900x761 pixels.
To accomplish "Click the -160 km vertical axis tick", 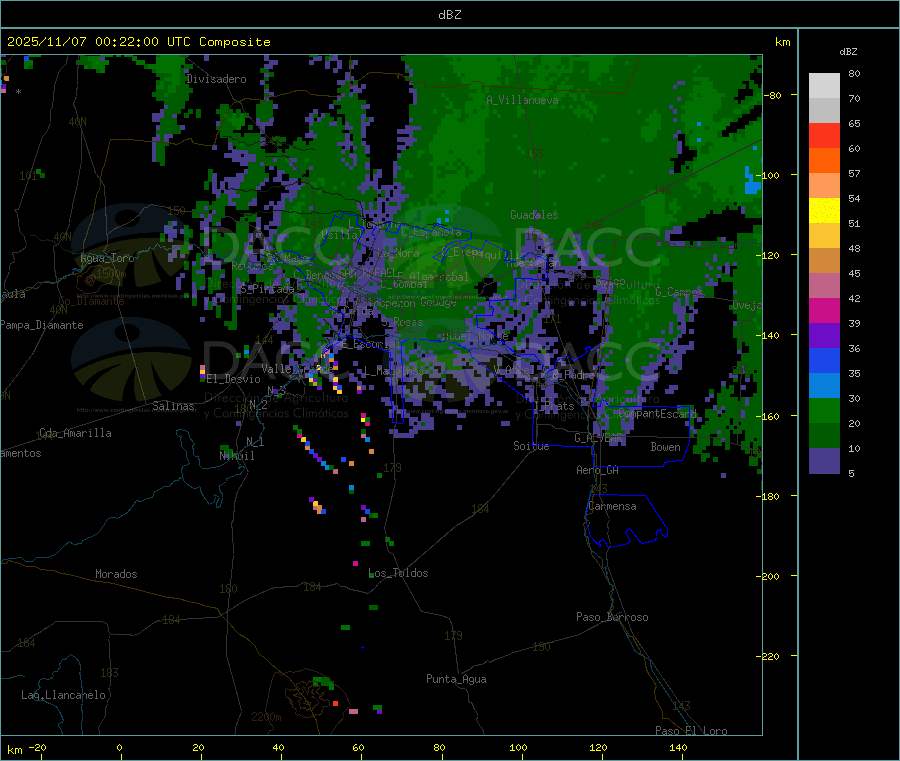I will coord(768,416).
